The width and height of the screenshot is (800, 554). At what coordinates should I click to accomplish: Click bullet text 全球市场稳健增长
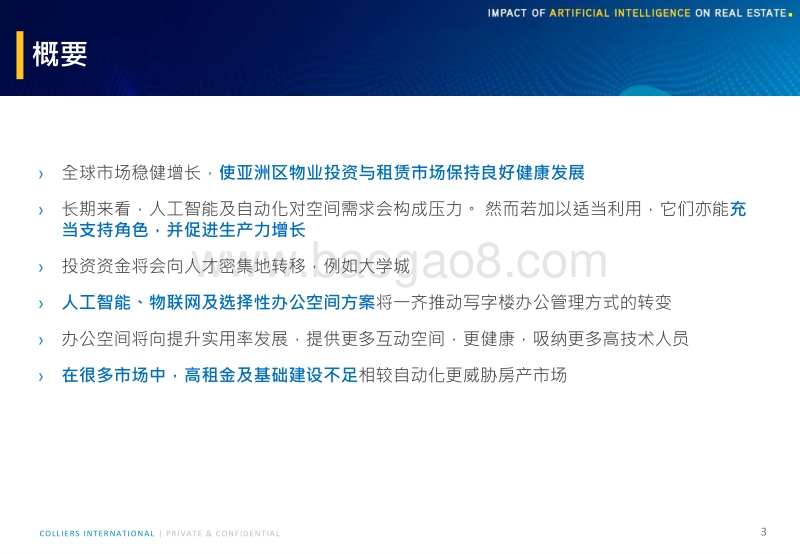[x=132, y=173]
